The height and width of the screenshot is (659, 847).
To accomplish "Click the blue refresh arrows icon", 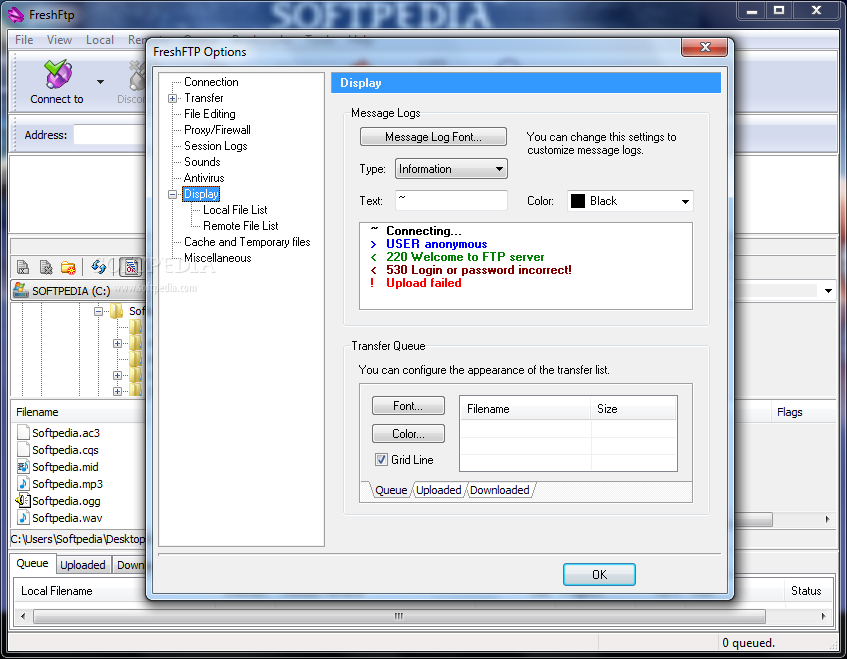I will pos(98,266).
